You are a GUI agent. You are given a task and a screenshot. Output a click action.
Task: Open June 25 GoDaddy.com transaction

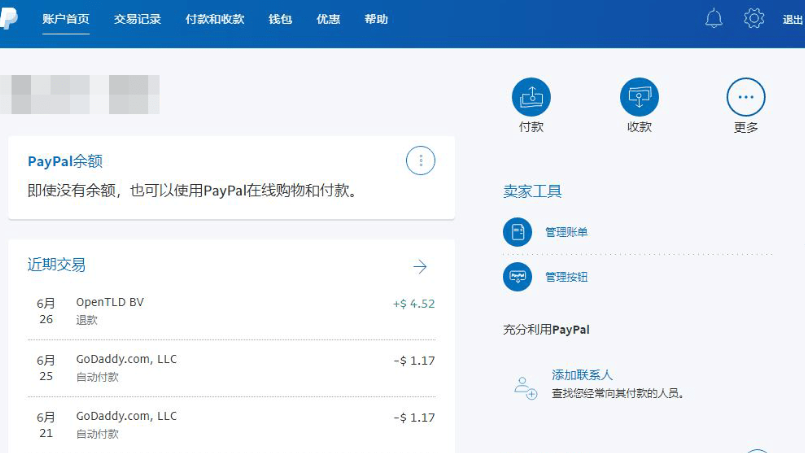pyautogui.click(x=232, y=368)
